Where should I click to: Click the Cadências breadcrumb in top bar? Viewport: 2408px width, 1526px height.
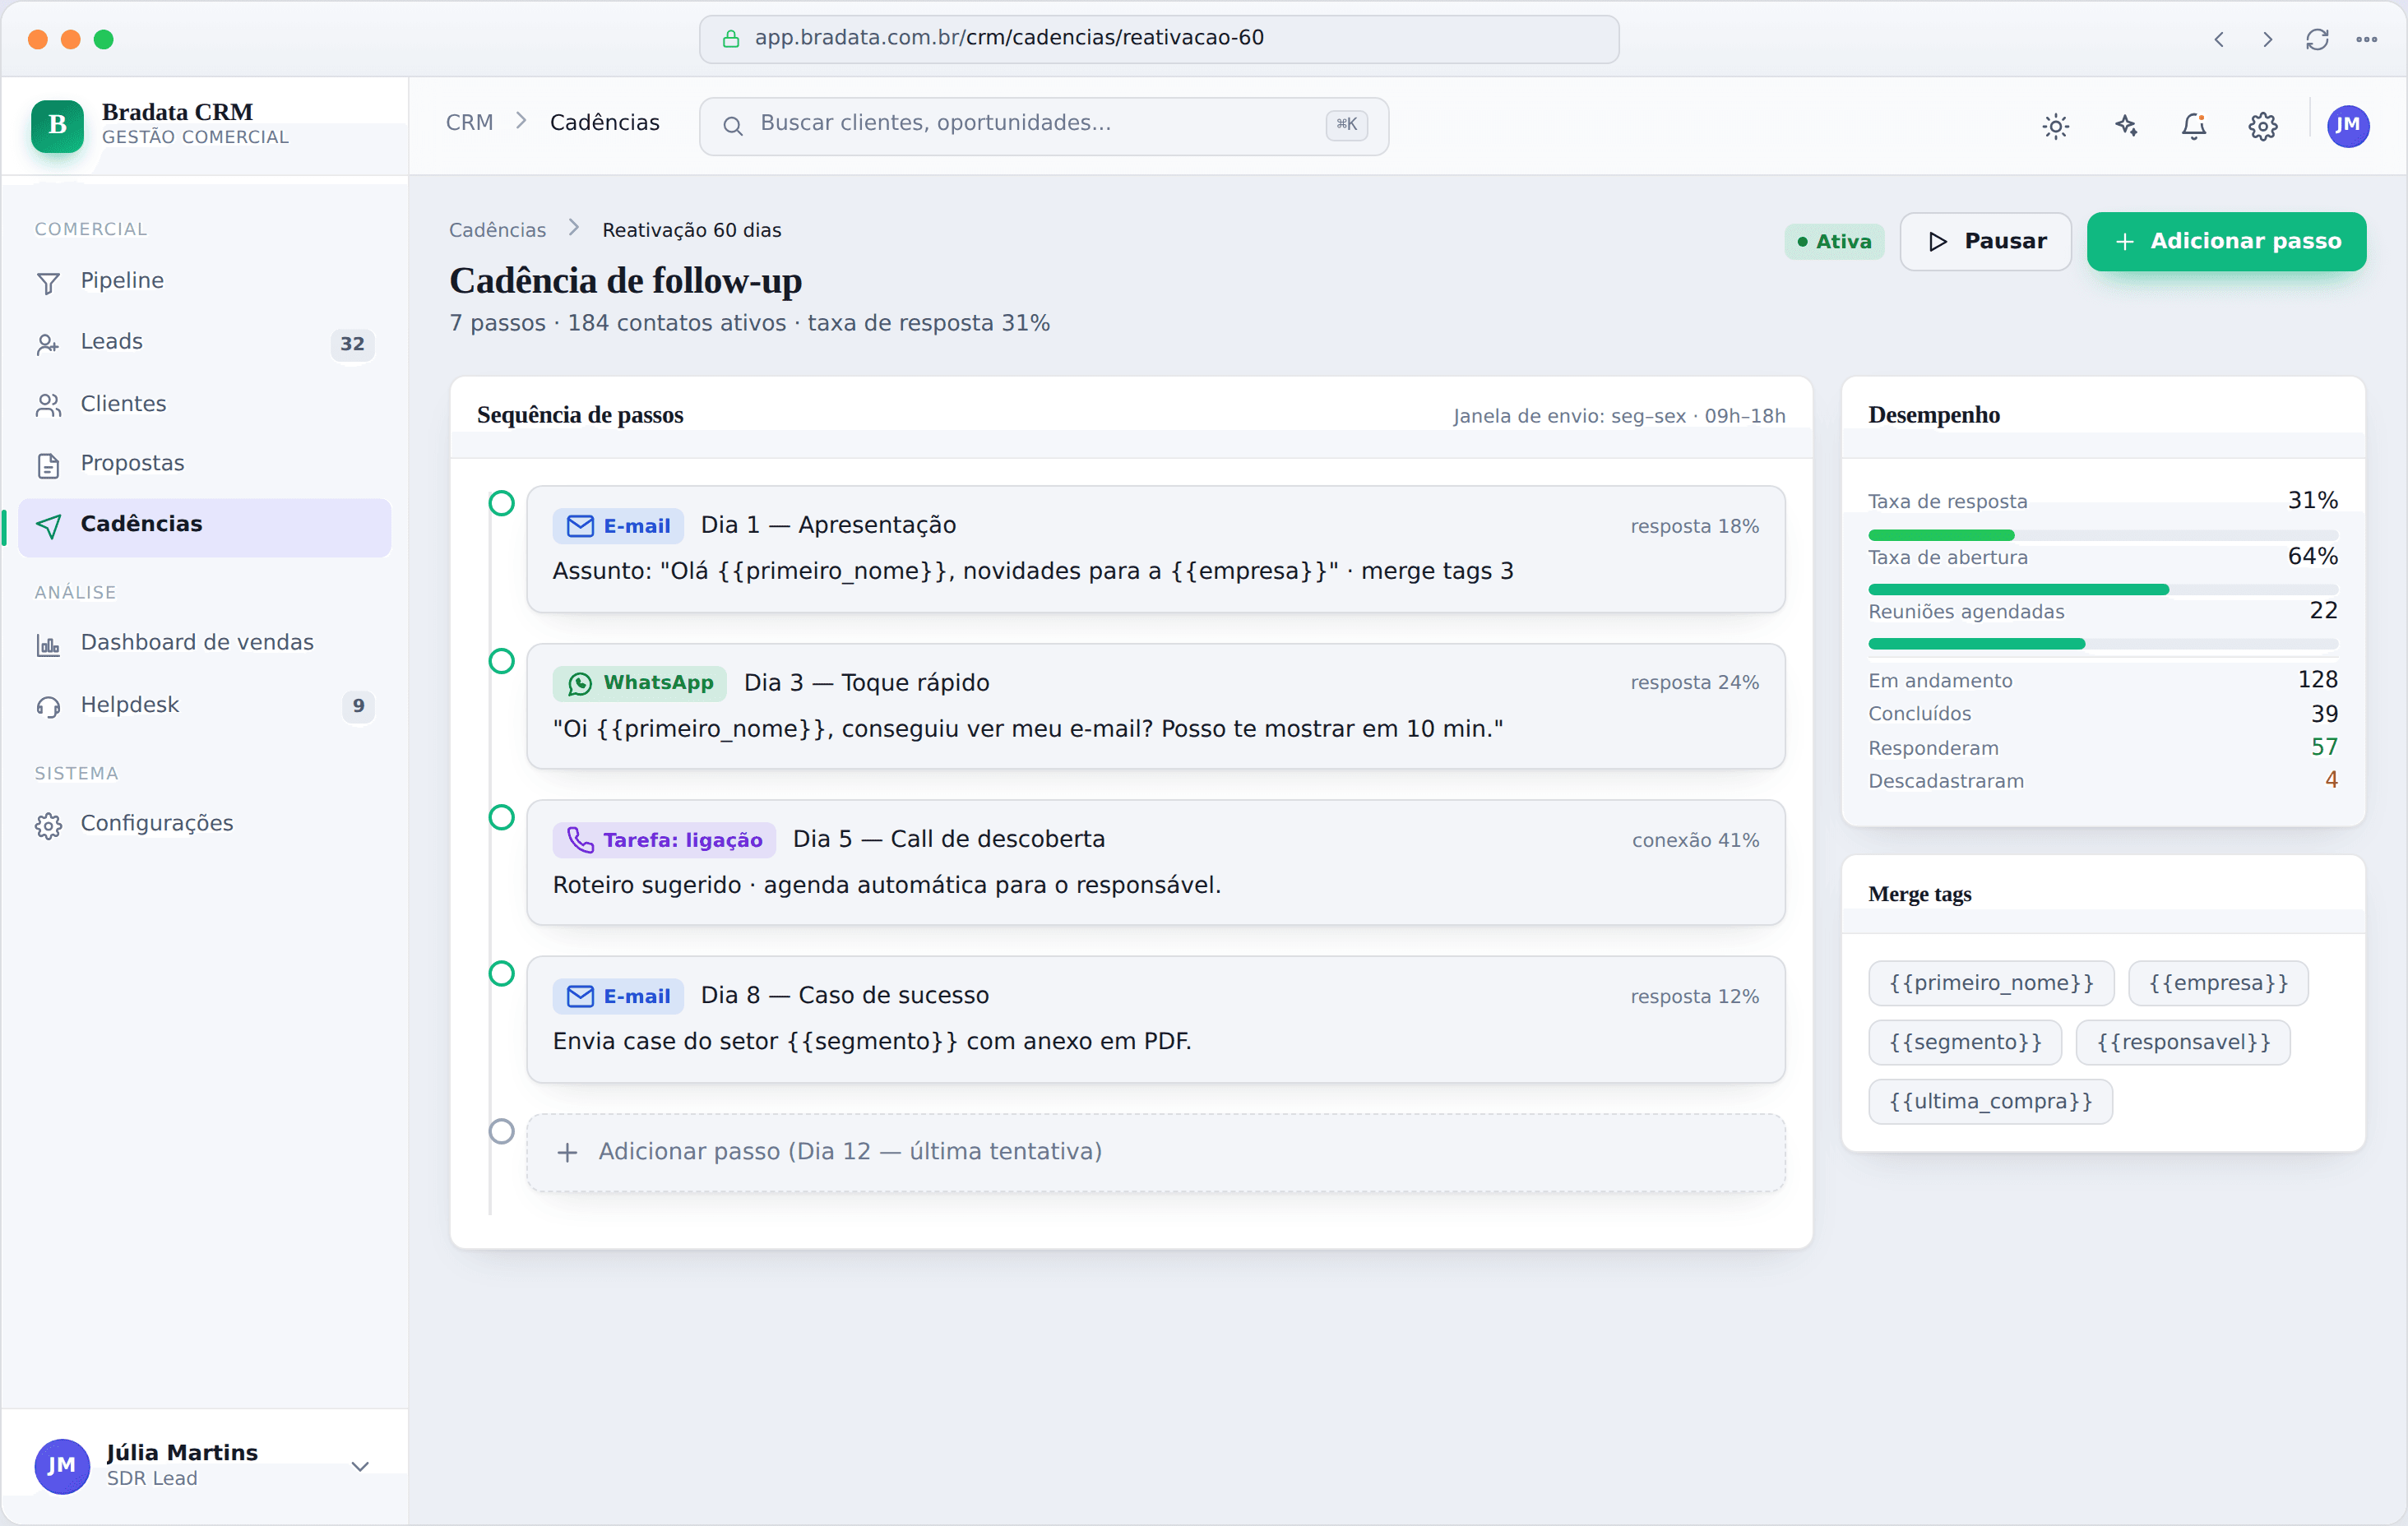coord(605,123)
